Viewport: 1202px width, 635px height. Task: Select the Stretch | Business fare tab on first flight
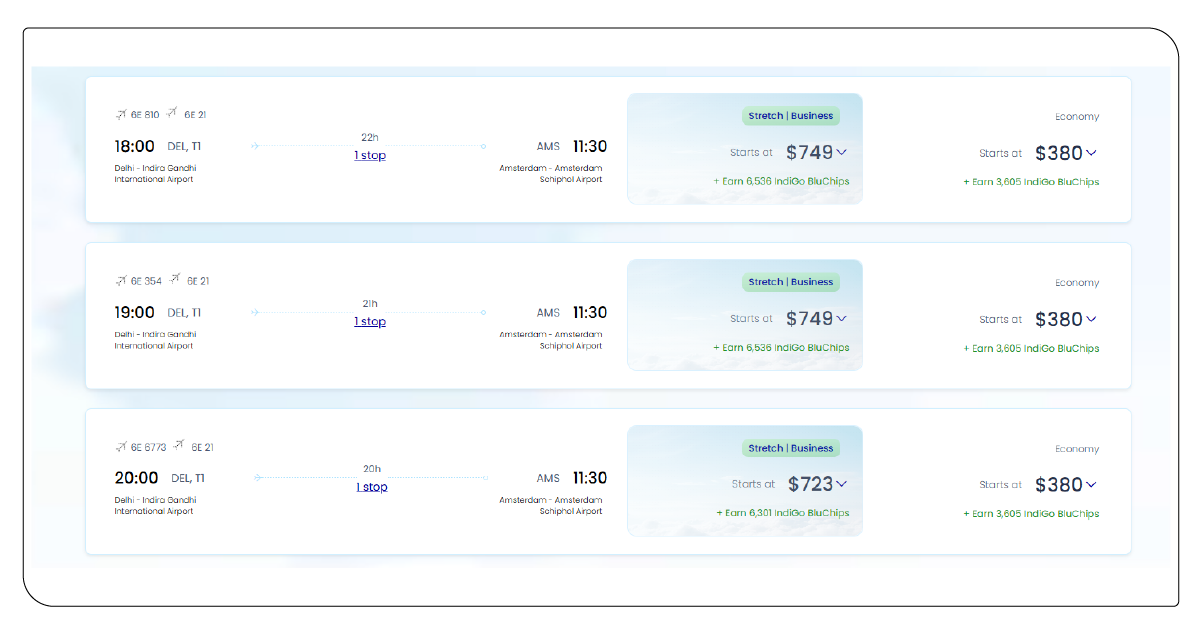click(791, 115)
